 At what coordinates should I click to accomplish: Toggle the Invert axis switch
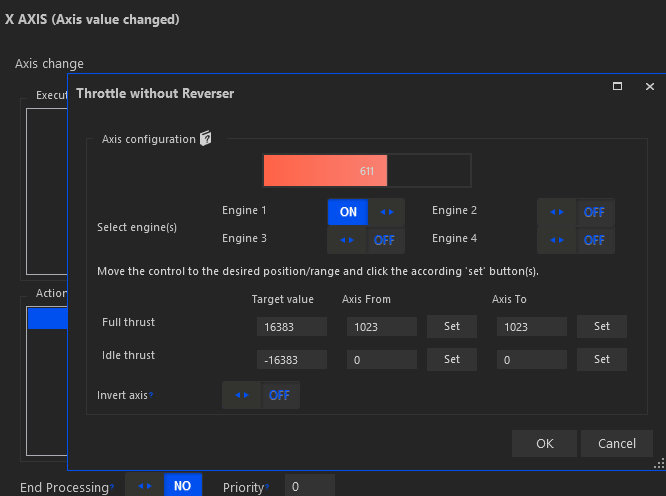coord(261,395)
